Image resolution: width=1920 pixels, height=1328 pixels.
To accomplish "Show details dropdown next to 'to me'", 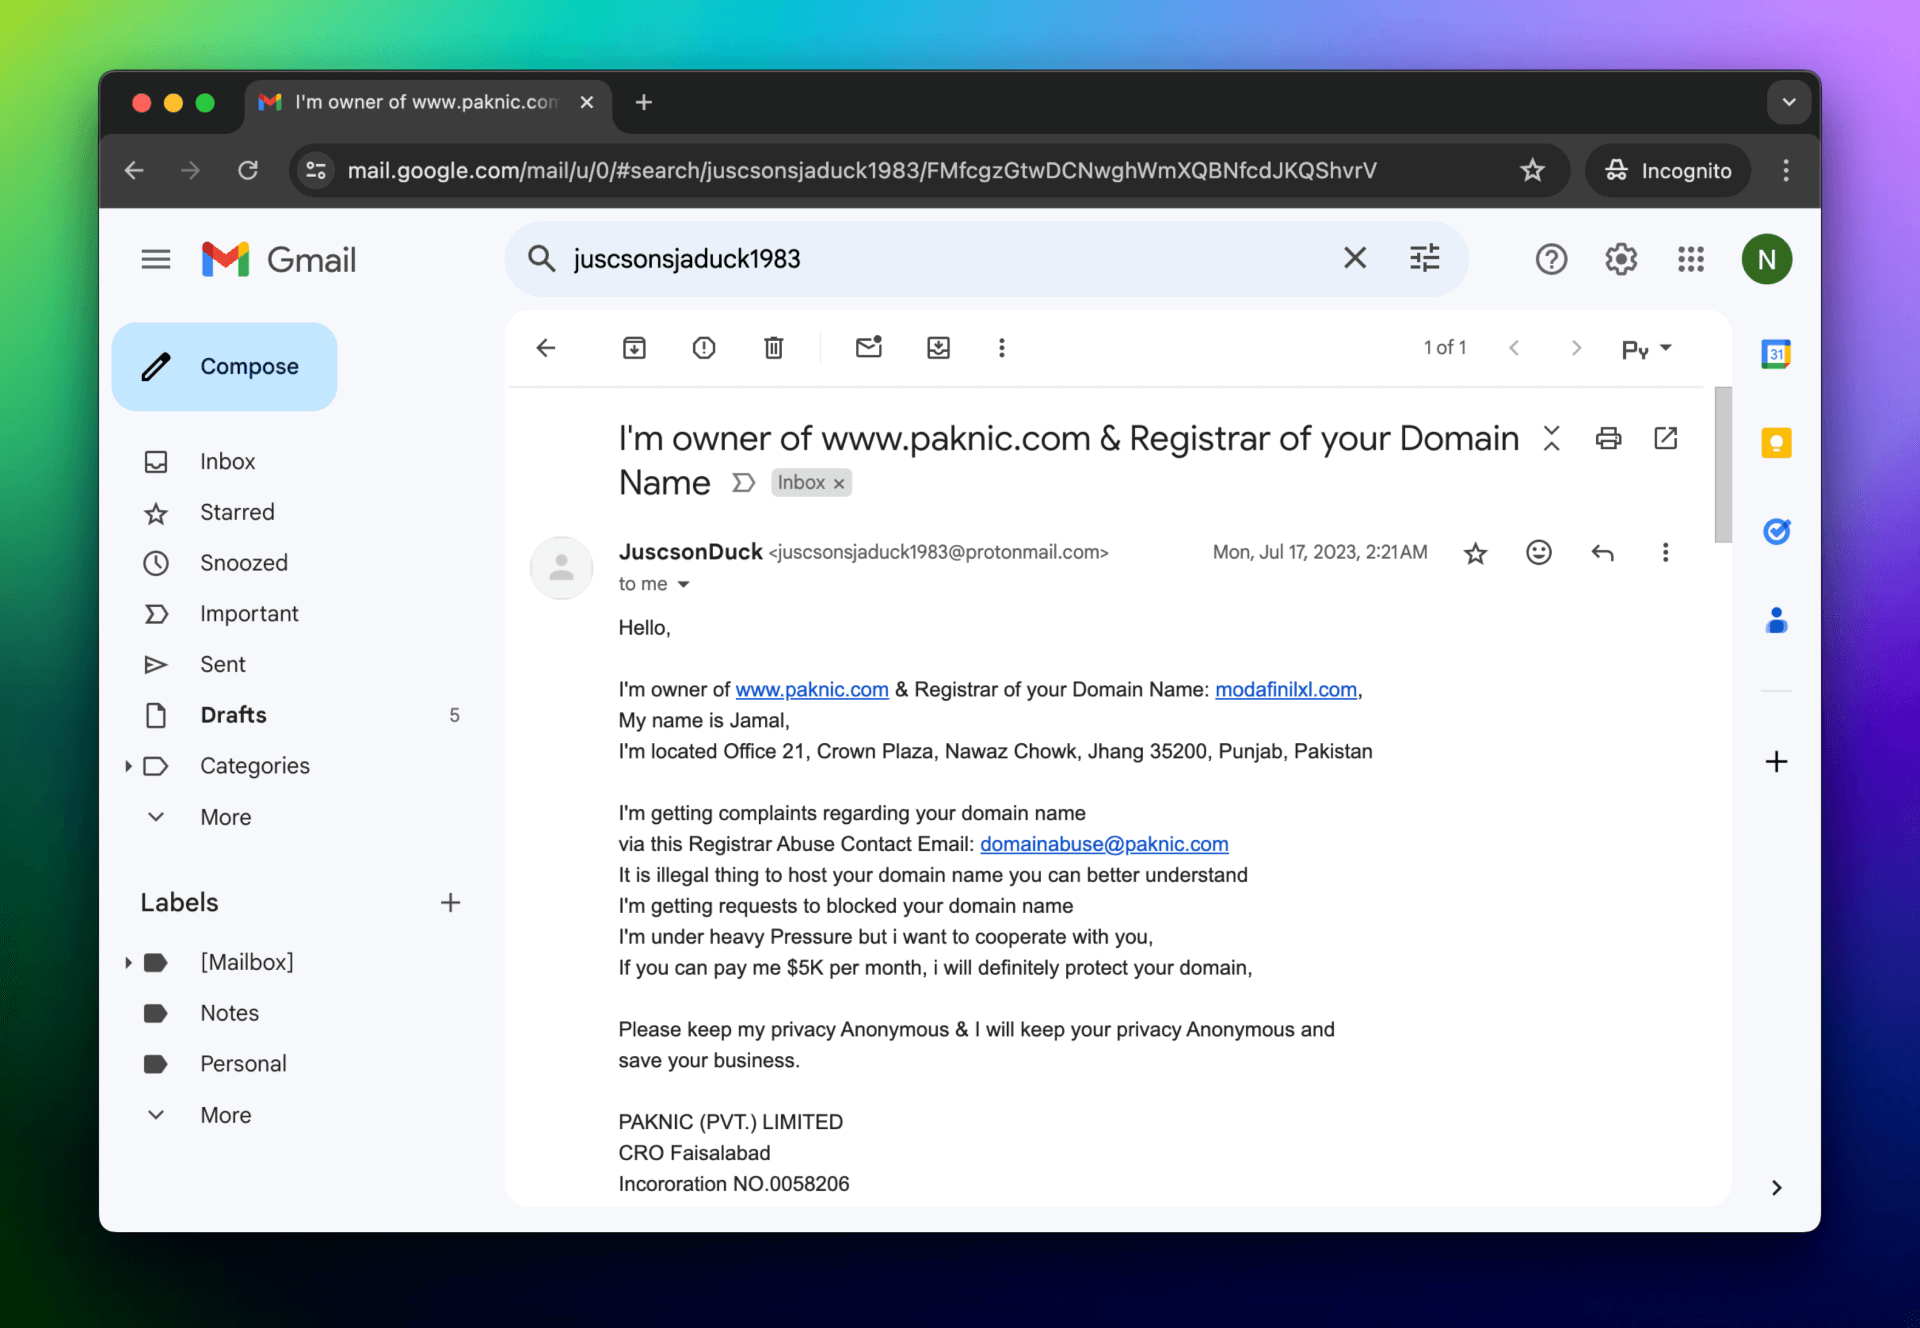I will [683, 584].
